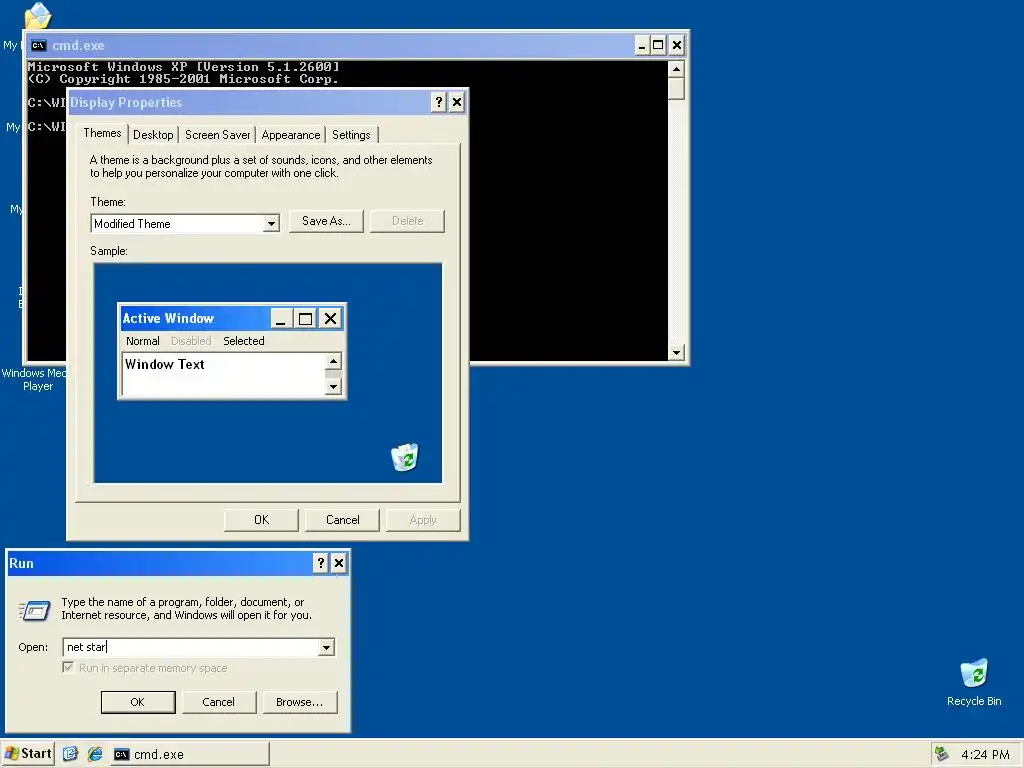Click Browse... in the Run dialog
1024x768 pixels.
click(300, 702)
